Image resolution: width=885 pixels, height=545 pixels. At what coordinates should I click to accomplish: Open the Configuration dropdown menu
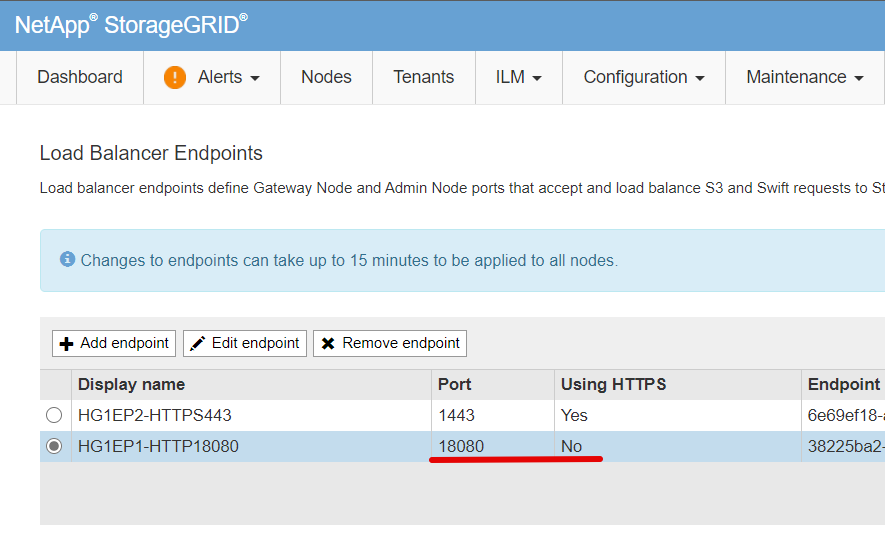pyautogui.click(x=644, y=77)
